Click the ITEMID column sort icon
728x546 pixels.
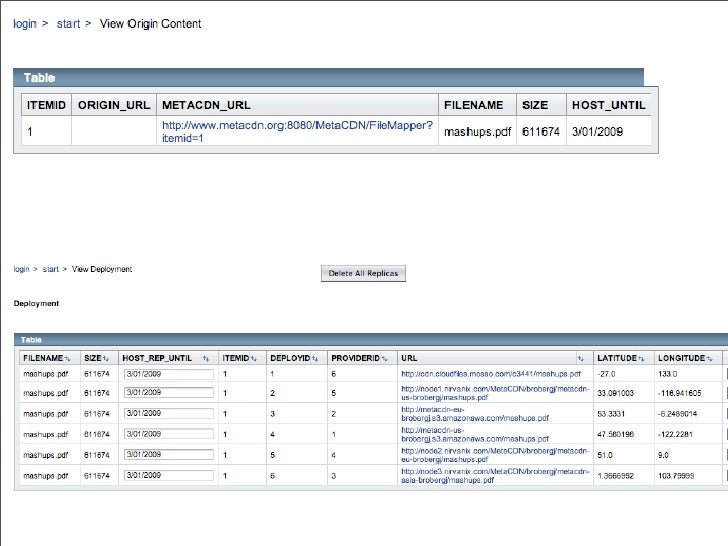253,358
